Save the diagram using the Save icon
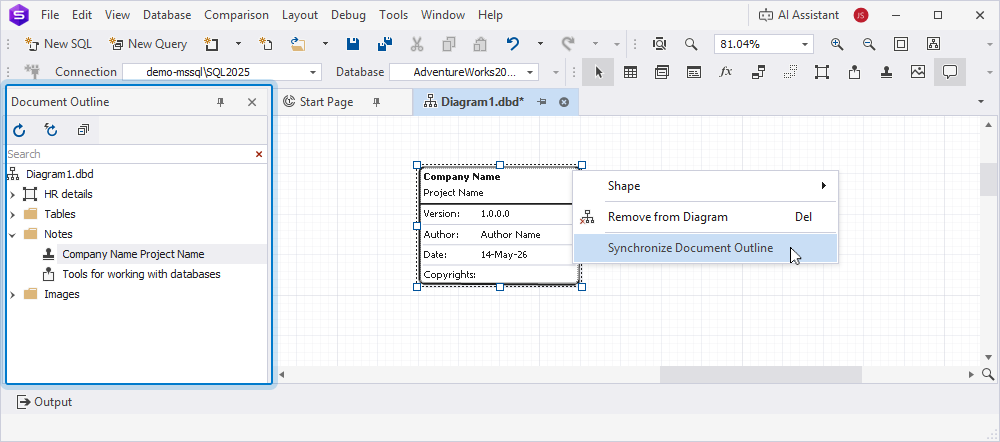The width and height of the screenshot is (1000, 442). point(353,44)
